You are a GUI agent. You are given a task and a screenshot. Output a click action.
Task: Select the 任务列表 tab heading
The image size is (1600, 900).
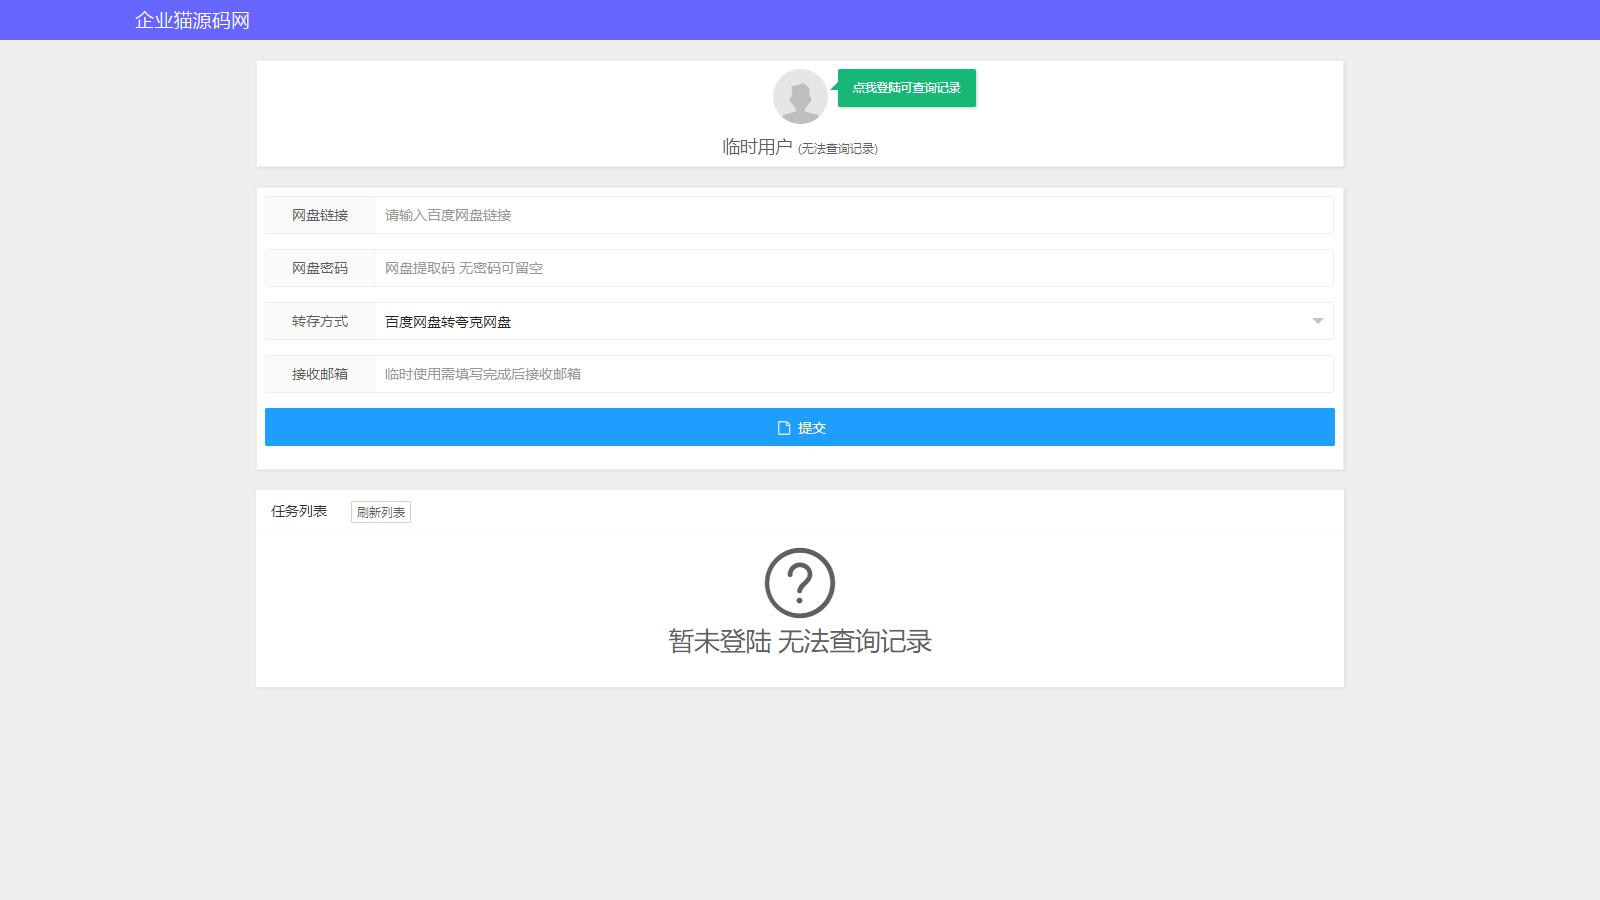point(299,511)
